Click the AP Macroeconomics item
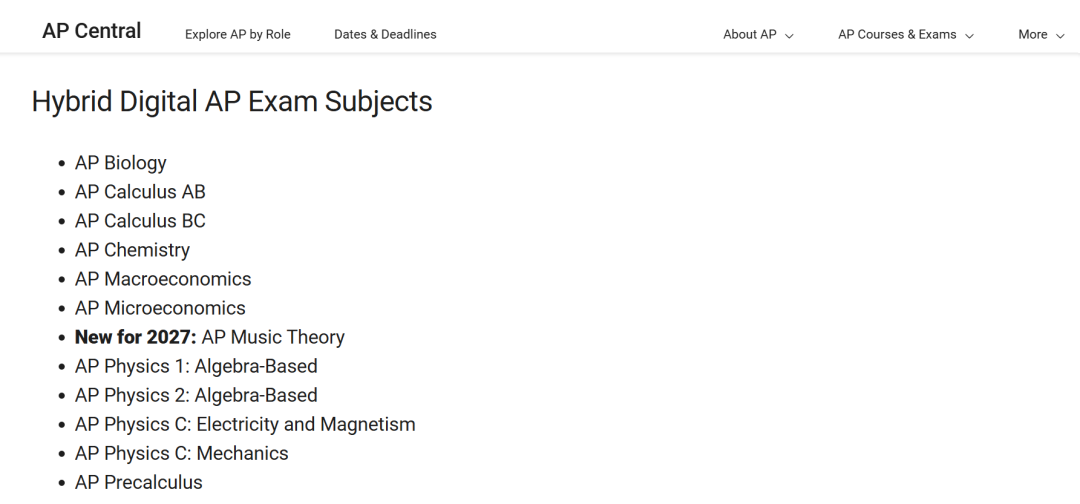 [x=163, y=279]
